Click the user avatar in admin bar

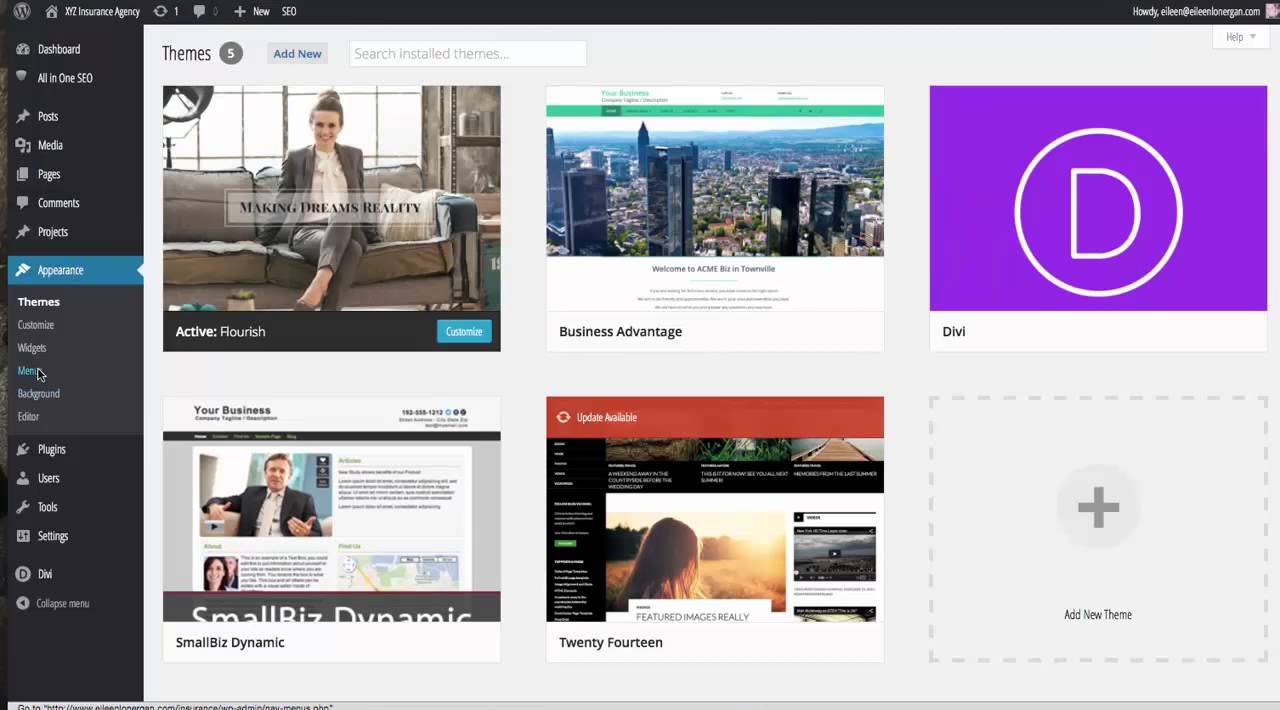coord(1272,11)
